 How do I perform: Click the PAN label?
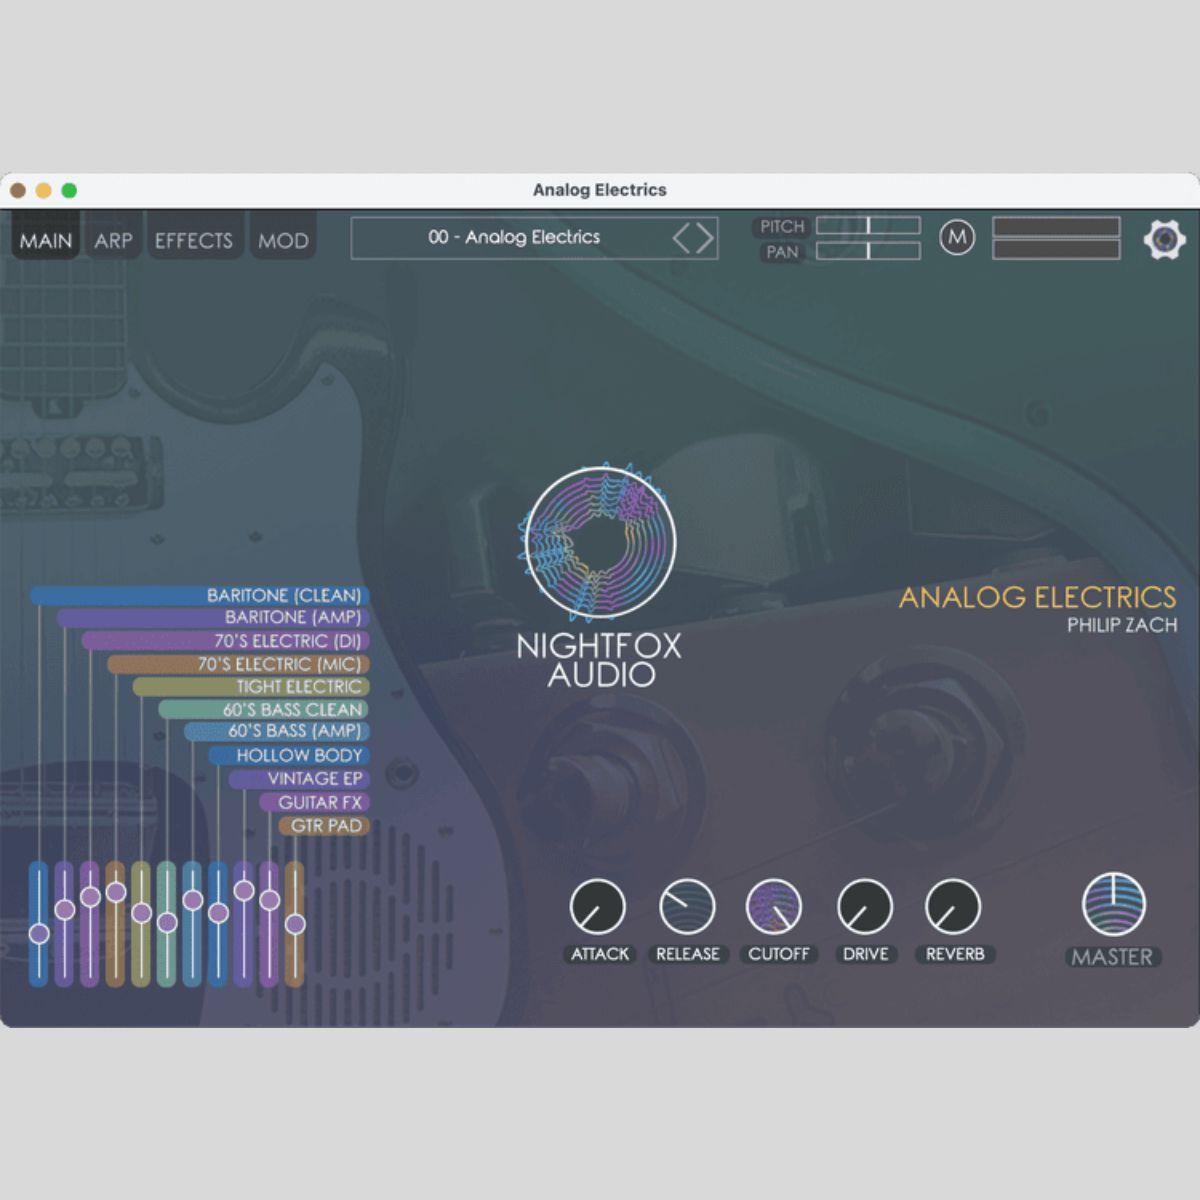pyautogui.click(x=782, y=252)
